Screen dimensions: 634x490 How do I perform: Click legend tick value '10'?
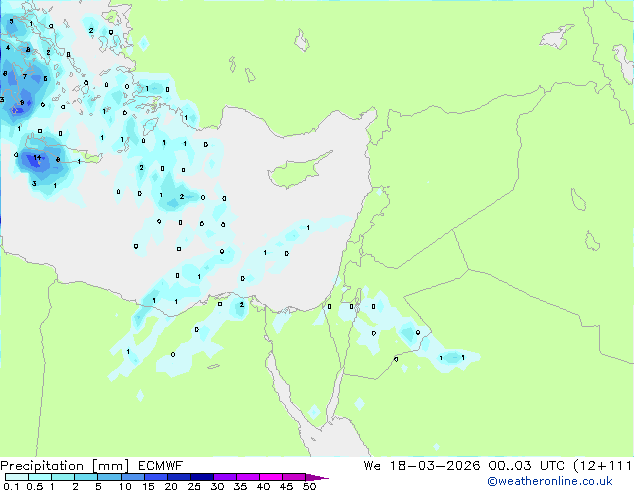pos(125,486)
